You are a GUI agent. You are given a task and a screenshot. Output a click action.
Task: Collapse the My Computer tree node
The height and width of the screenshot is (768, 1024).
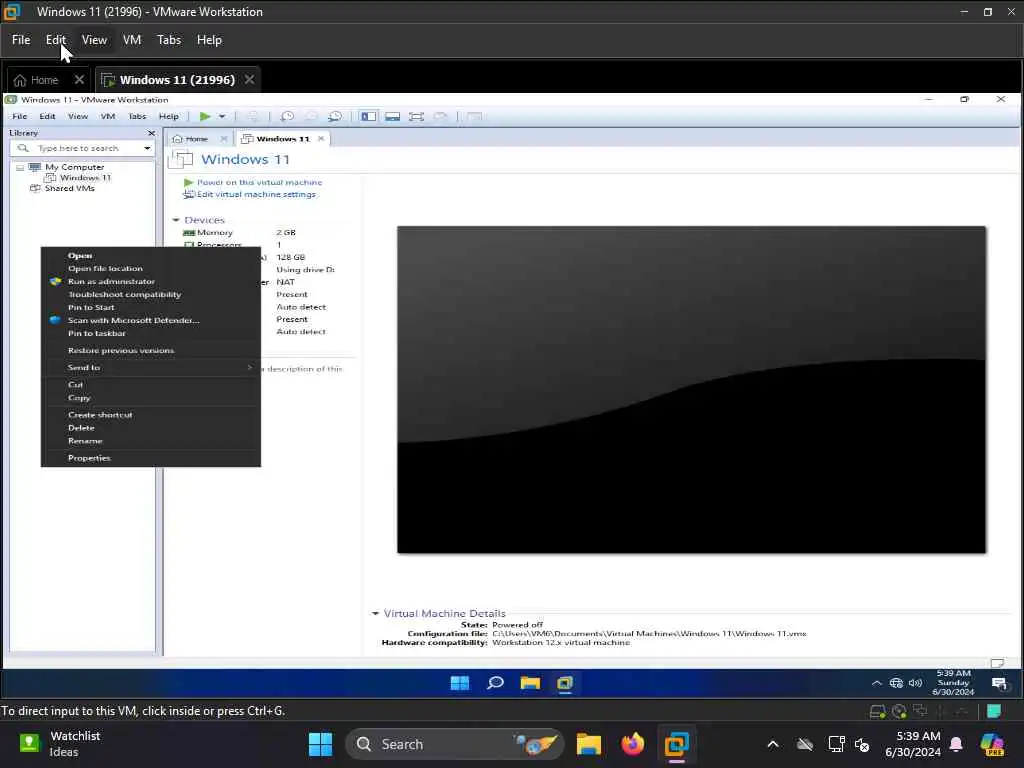click(x=20, y=167)
